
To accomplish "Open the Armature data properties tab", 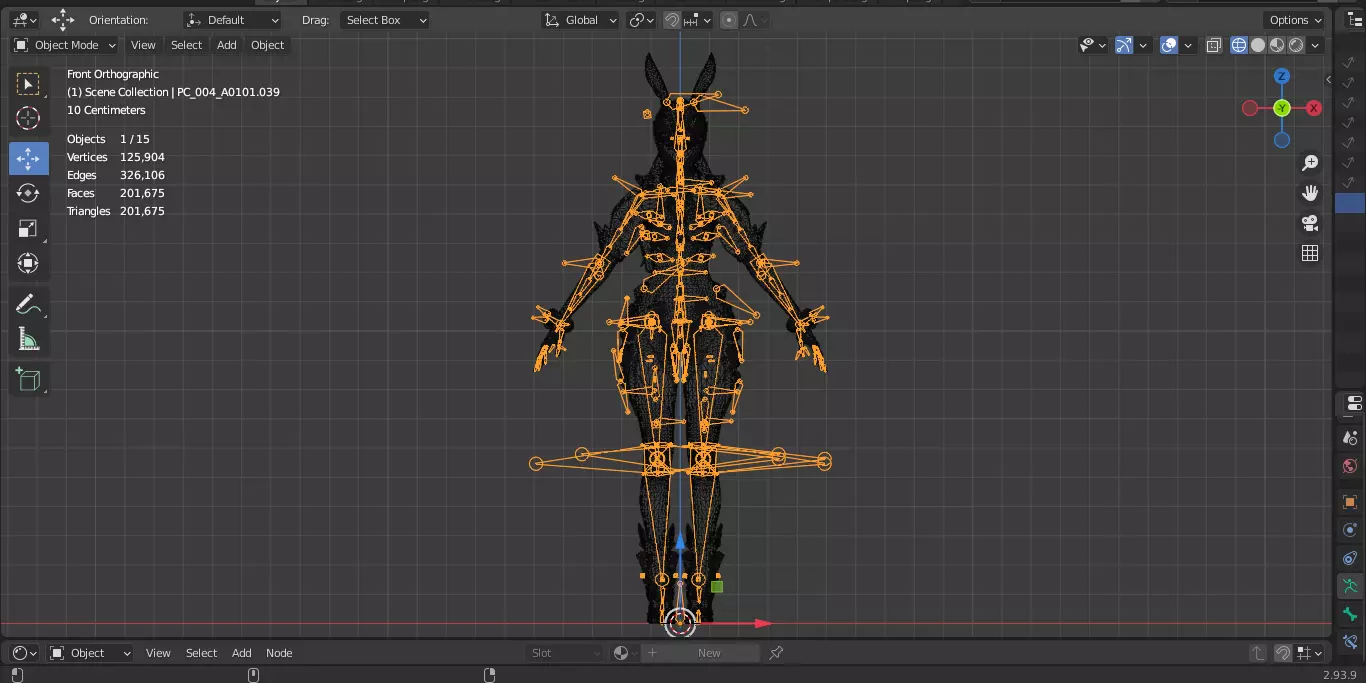I will (1351, 586).
